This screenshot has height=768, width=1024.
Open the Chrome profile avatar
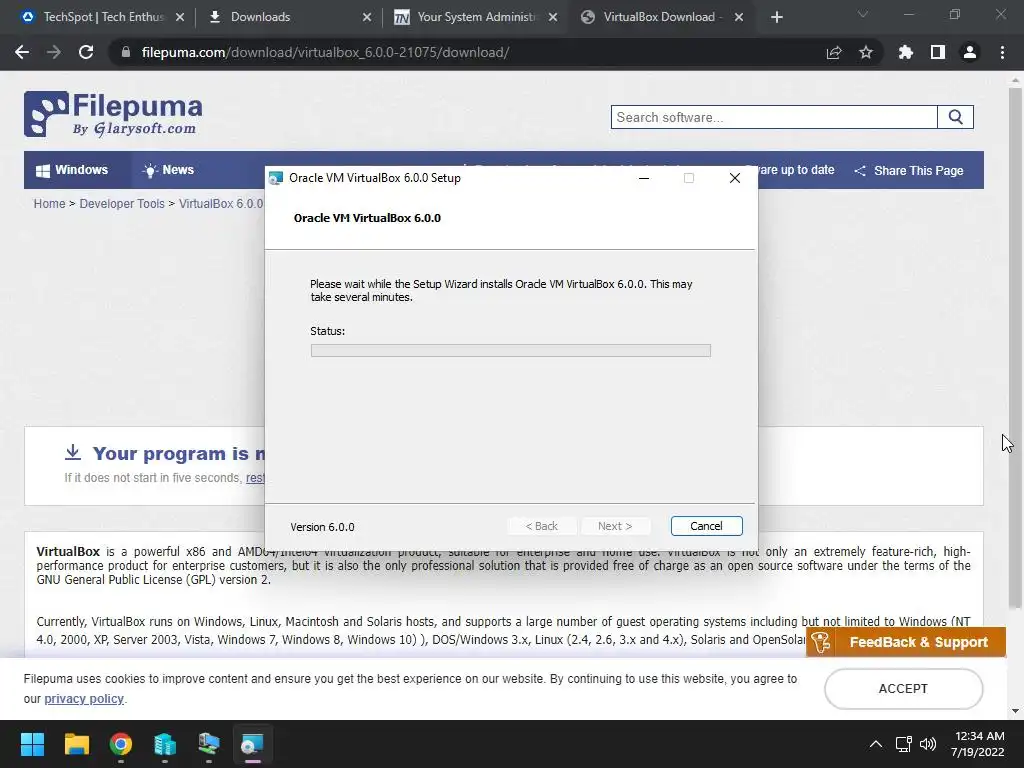coord(970,52)
